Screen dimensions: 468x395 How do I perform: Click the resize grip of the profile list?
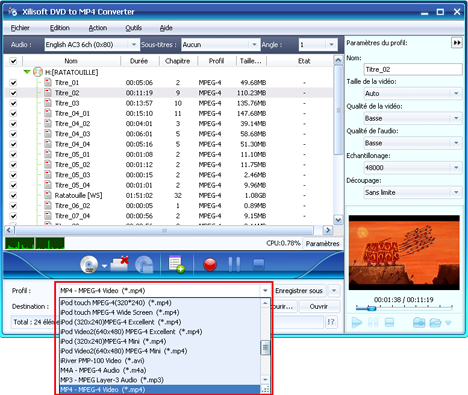point(265,389)
